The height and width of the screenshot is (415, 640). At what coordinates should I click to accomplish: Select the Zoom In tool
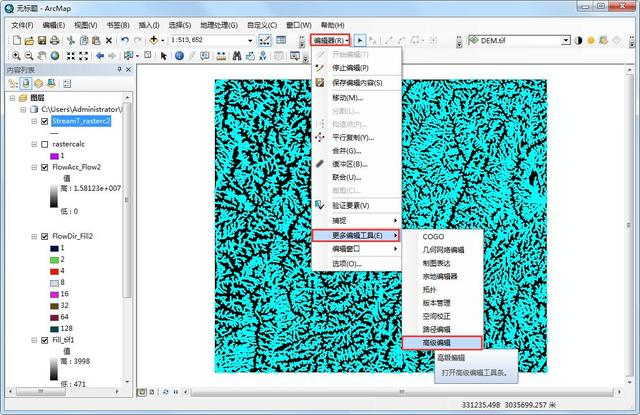(x=16, y=56)
